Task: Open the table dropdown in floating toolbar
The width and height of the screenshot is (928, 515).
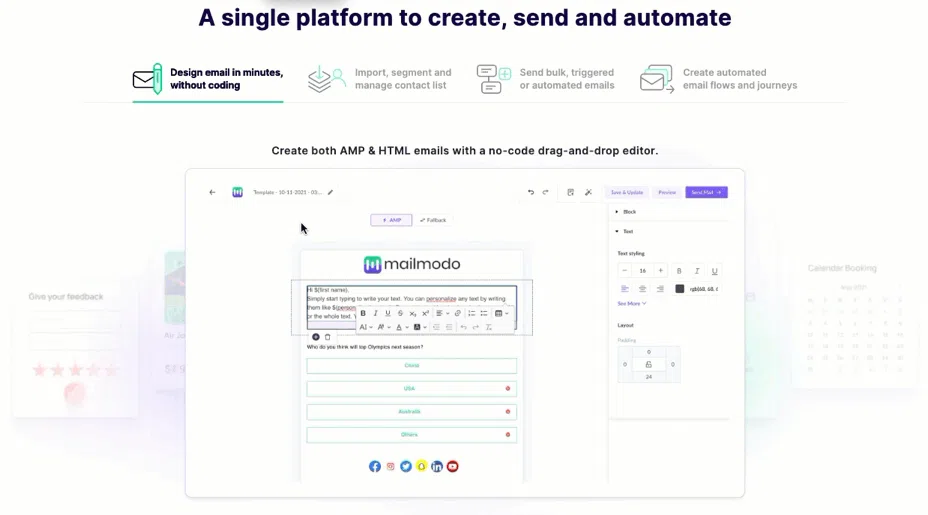Action: [x=501, y=314]
